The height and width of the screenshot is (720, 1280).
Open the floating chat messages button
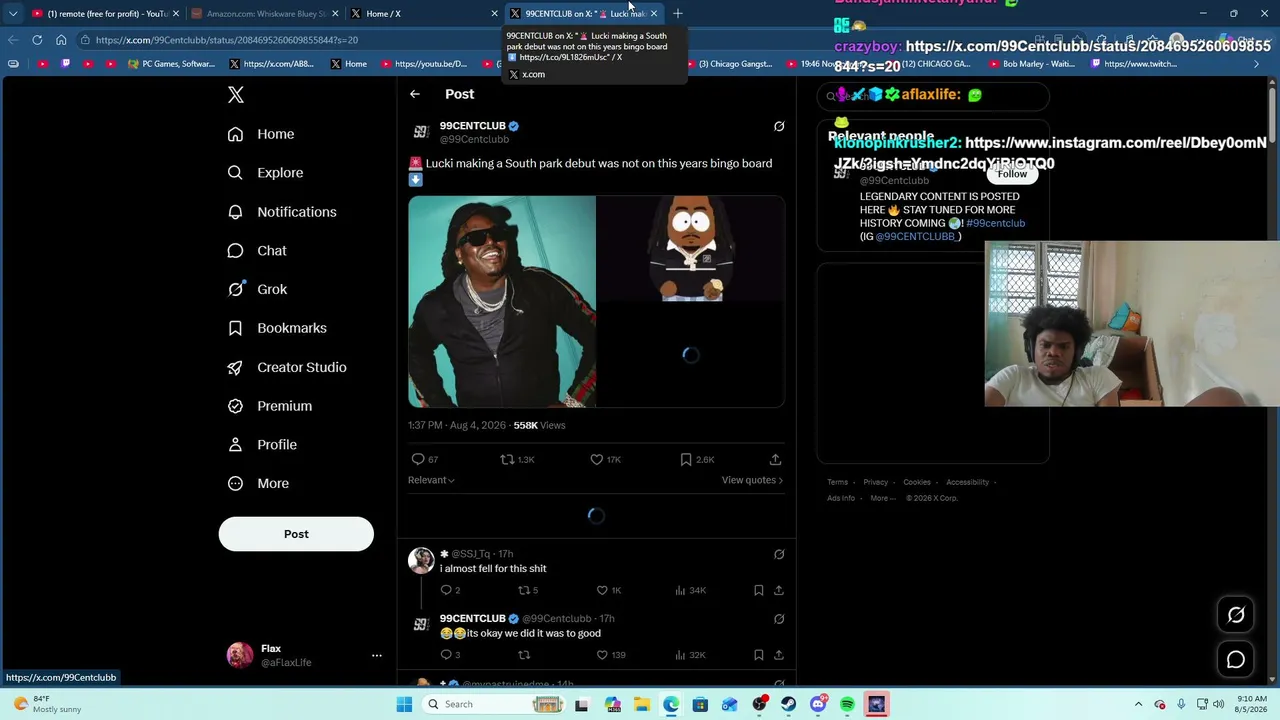1236,660
